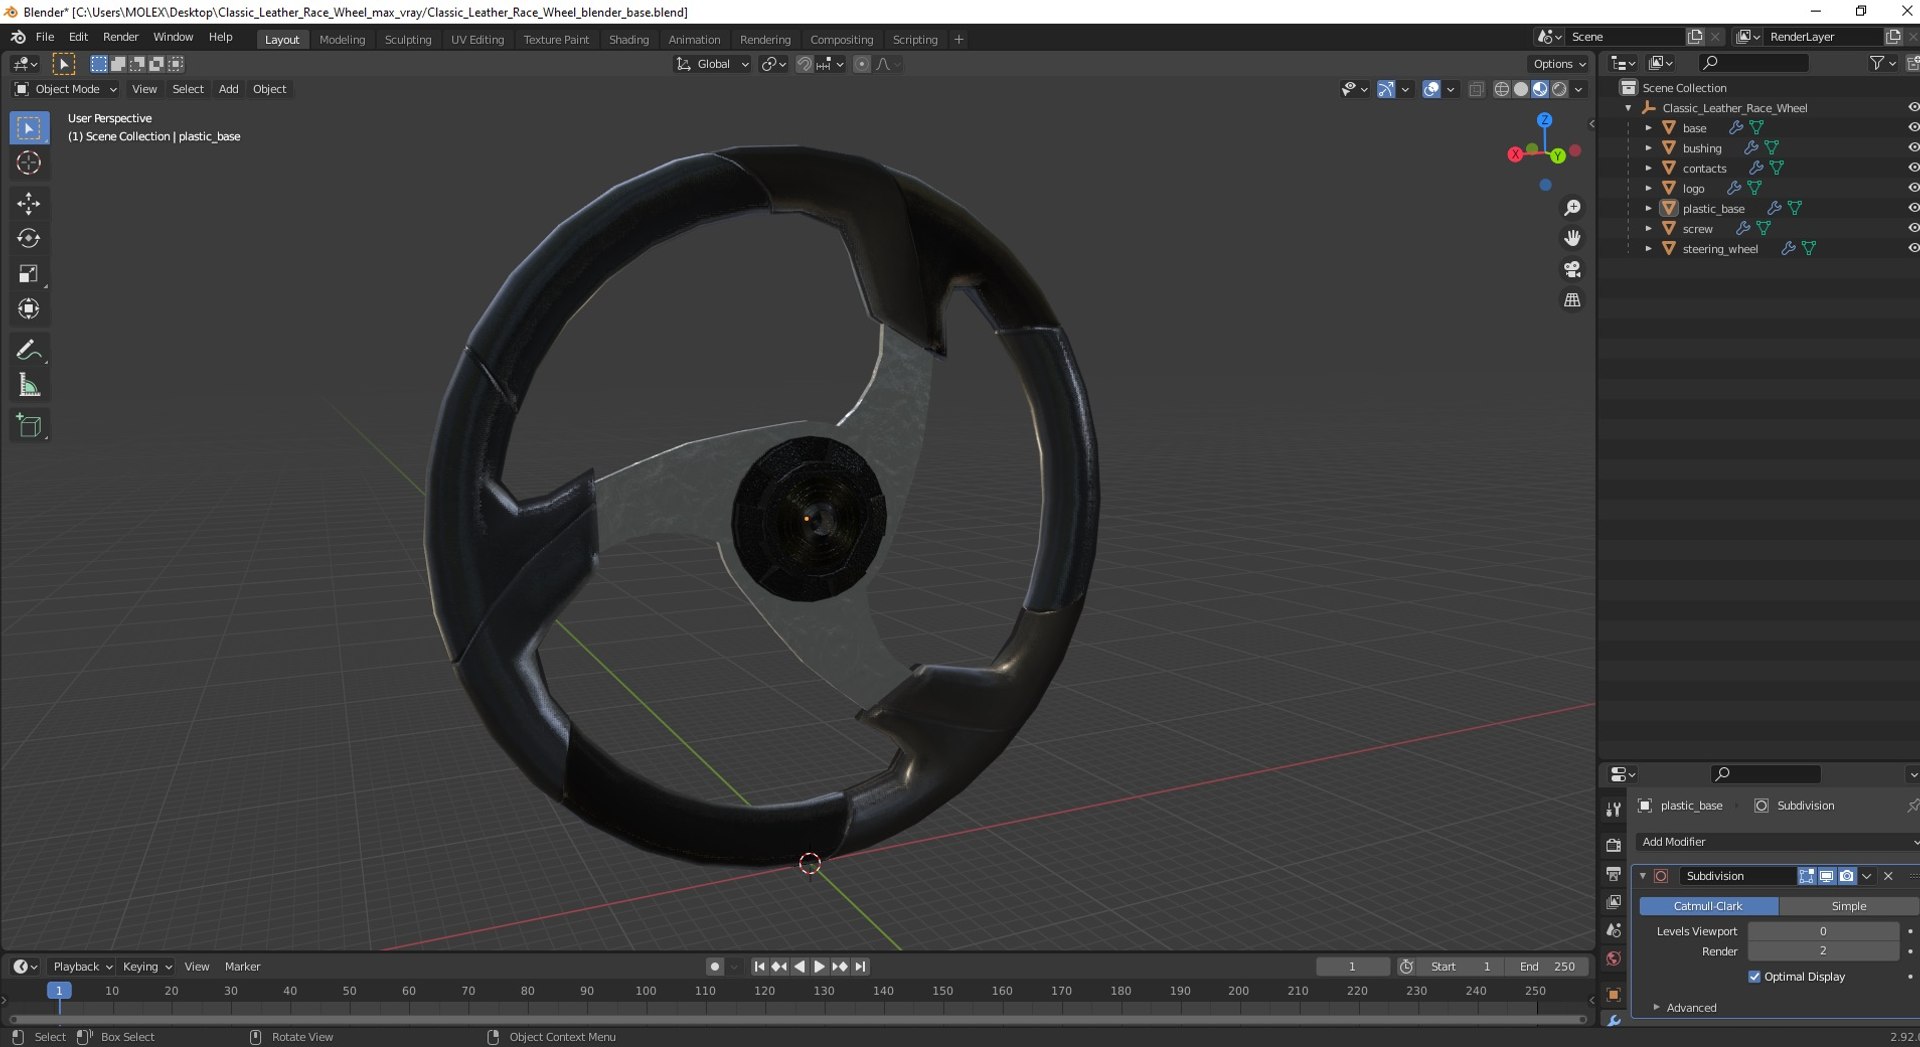Jump to the last frame
Image resolution: width=1920 pixels, height=1047 pixels.
(x=861, y=967)
